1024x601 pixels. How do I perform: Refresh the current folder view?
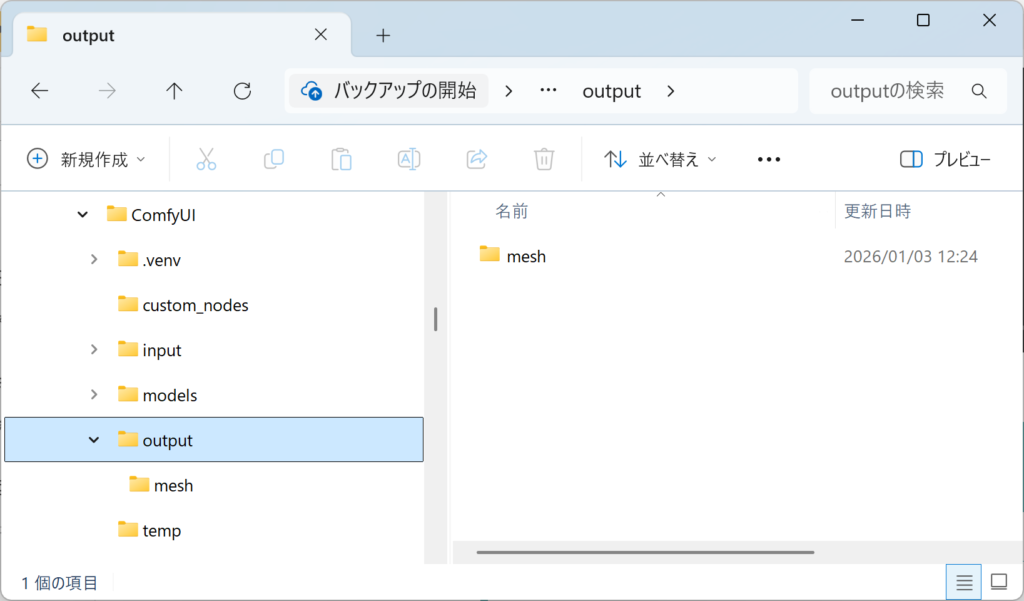tap(242, 91)
